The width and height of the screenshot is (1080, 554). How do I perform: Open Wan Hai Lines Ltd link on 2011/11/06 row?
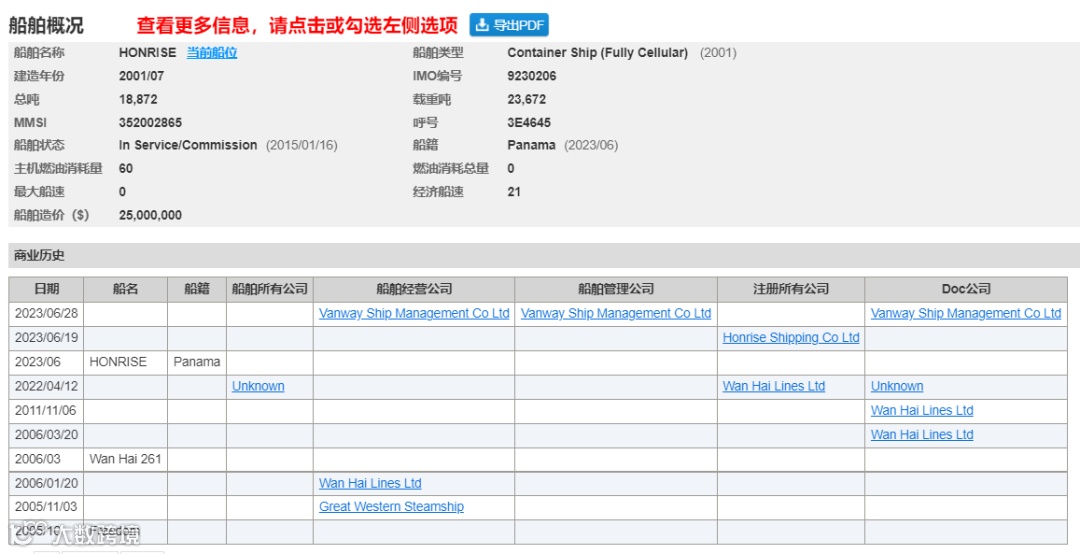tap(922, 411)
